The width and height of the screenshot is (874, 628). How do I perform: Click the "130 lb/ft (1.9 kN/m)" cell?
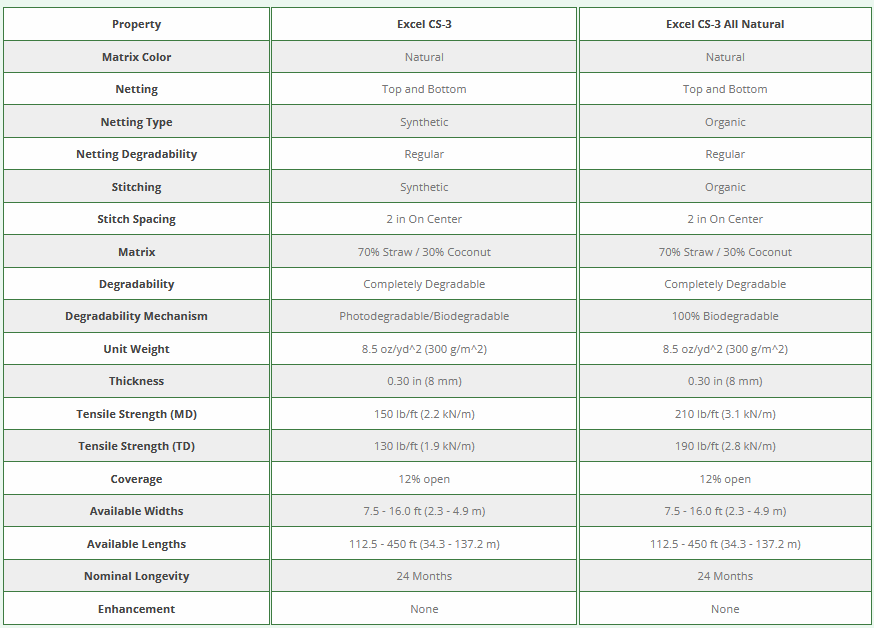pos(424,446)
